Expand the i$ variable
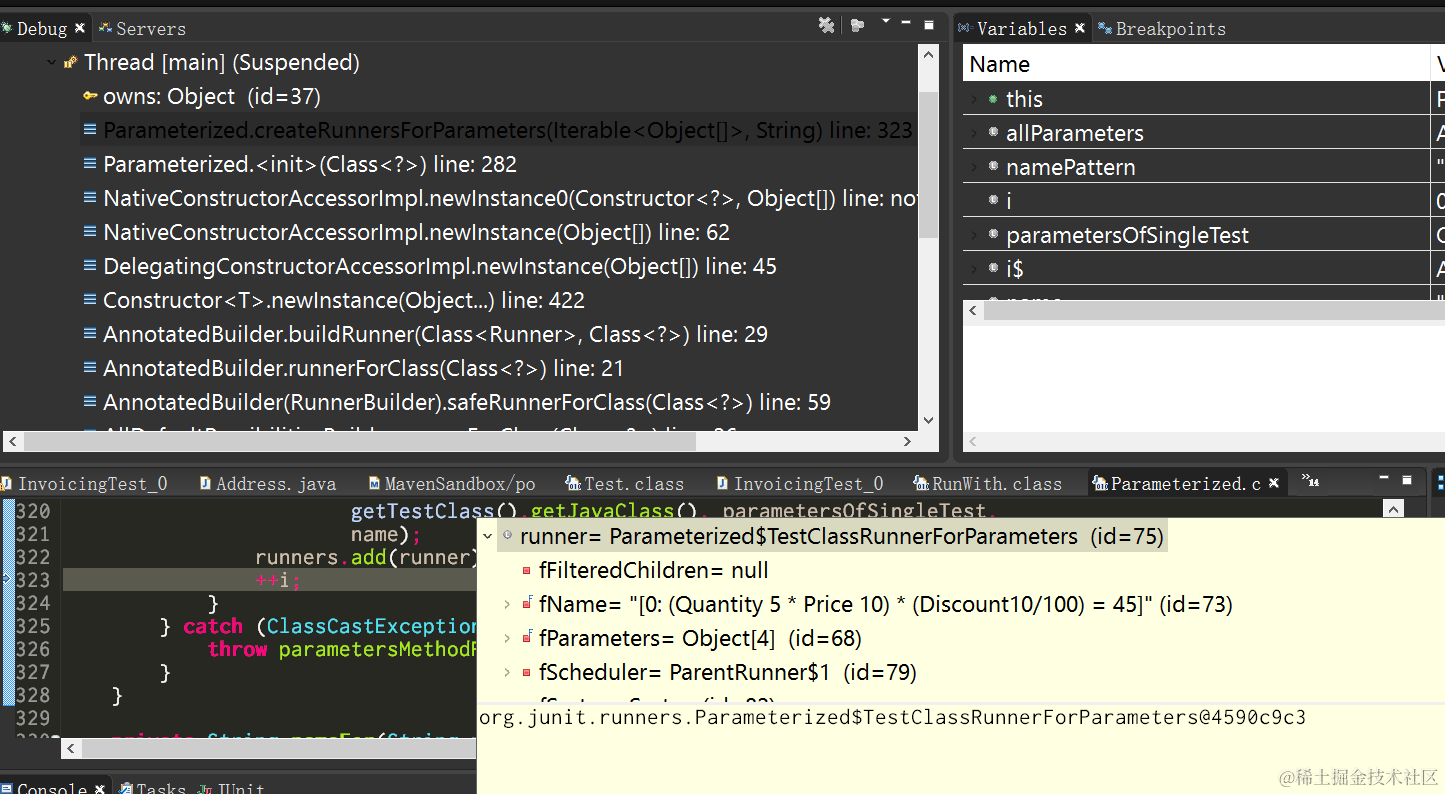The height and width of the screenshot is (794, 1445). click(973, 269)
